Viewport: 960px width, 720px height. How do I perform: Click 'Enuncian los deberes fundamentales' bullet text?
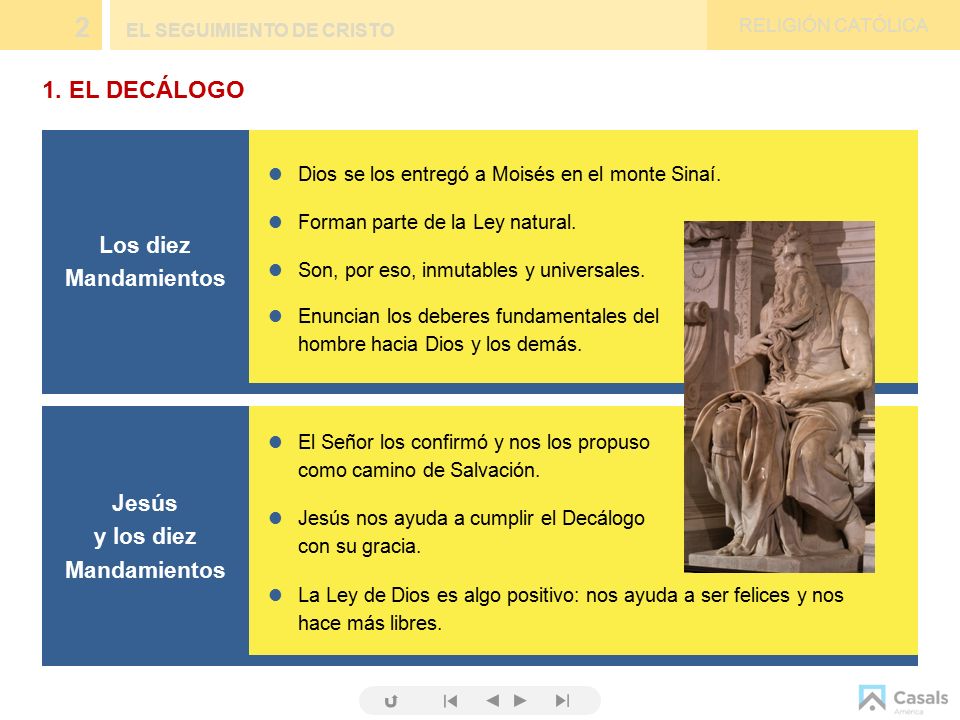pyautogui.click(x=478, y=330)
